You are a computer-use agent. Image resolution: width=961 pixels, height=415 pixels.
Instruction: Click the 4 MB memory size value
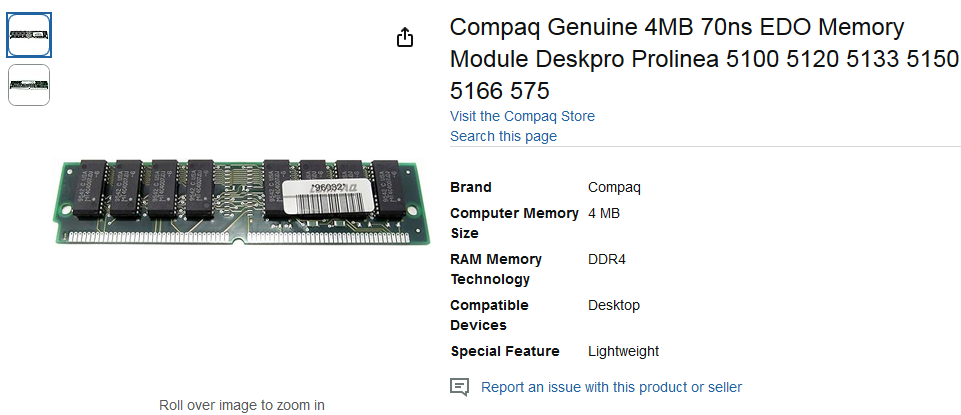[x=604, y=213]
